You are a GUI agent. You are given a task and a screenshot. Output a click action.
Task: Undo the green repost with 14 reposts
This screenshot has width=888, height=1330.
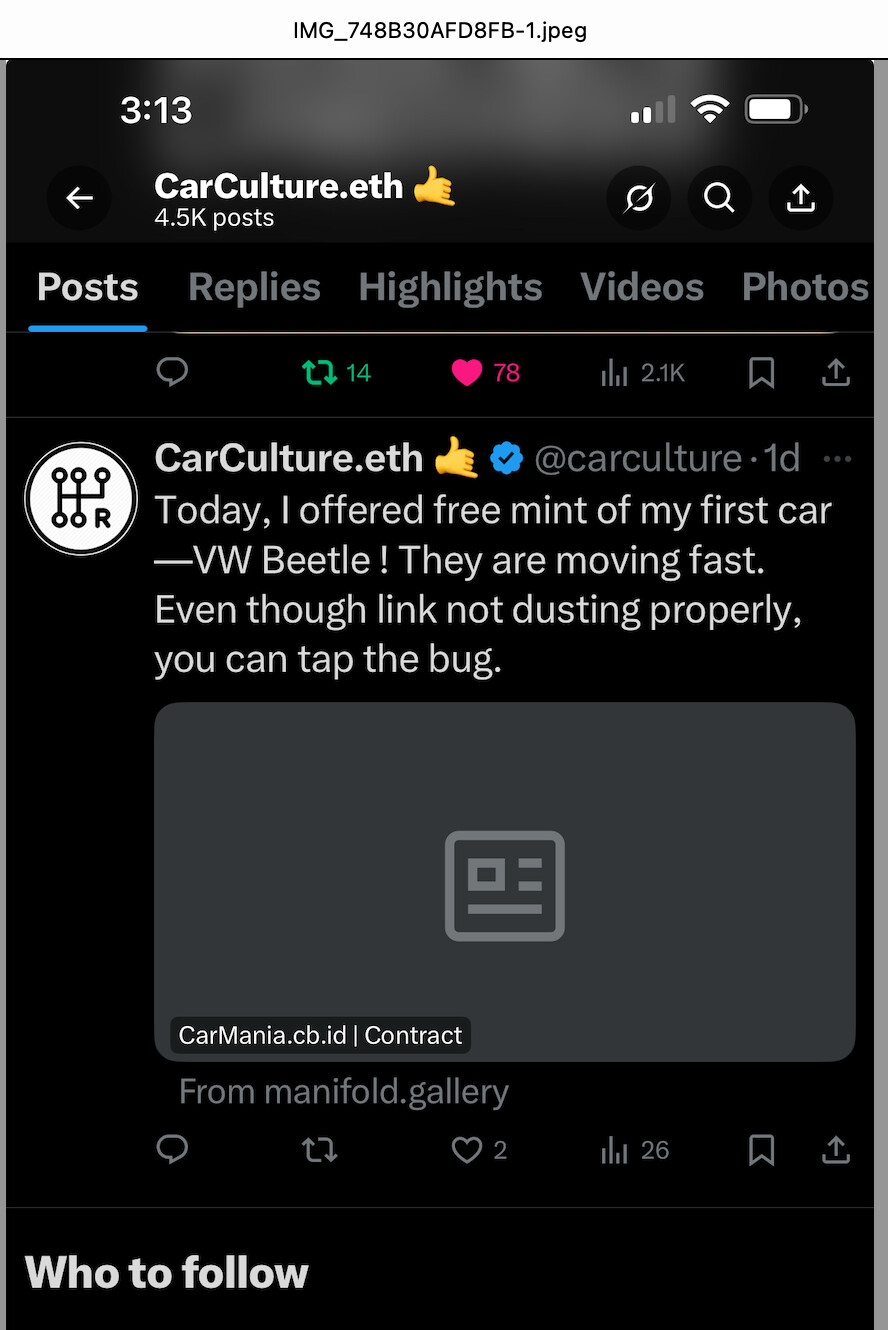pyautogui.click(x=336, y=373)
